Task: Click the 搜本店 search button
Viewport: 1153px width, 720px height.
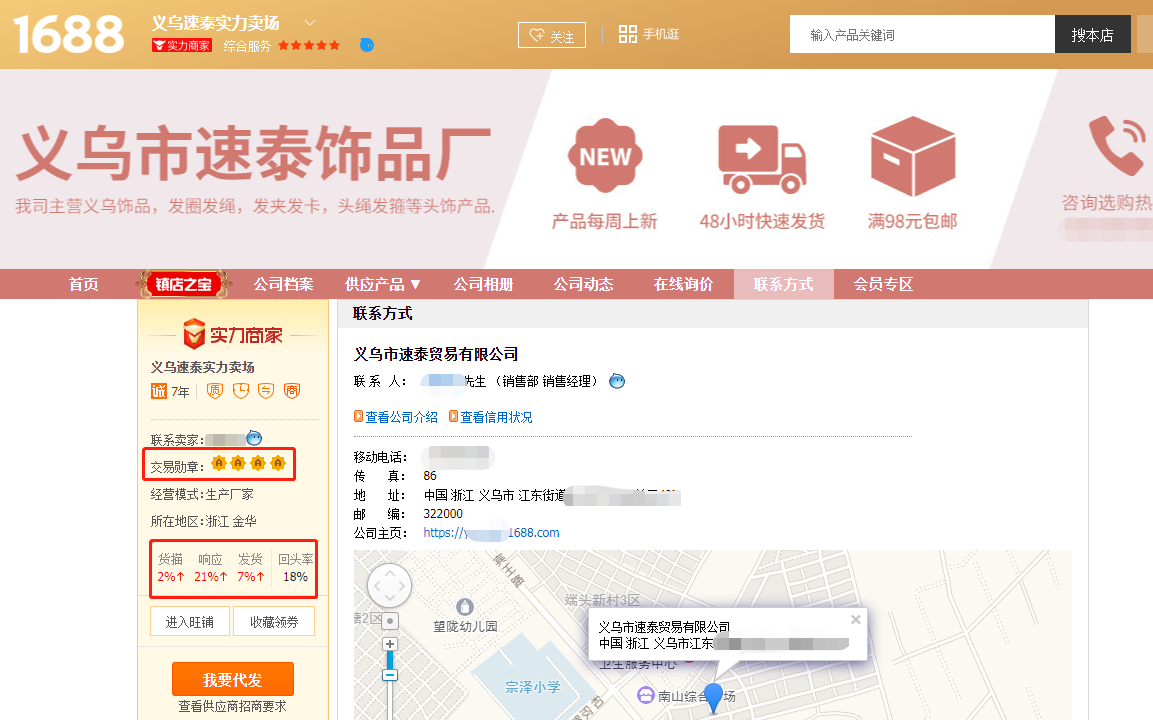Action: point(1092,34)
